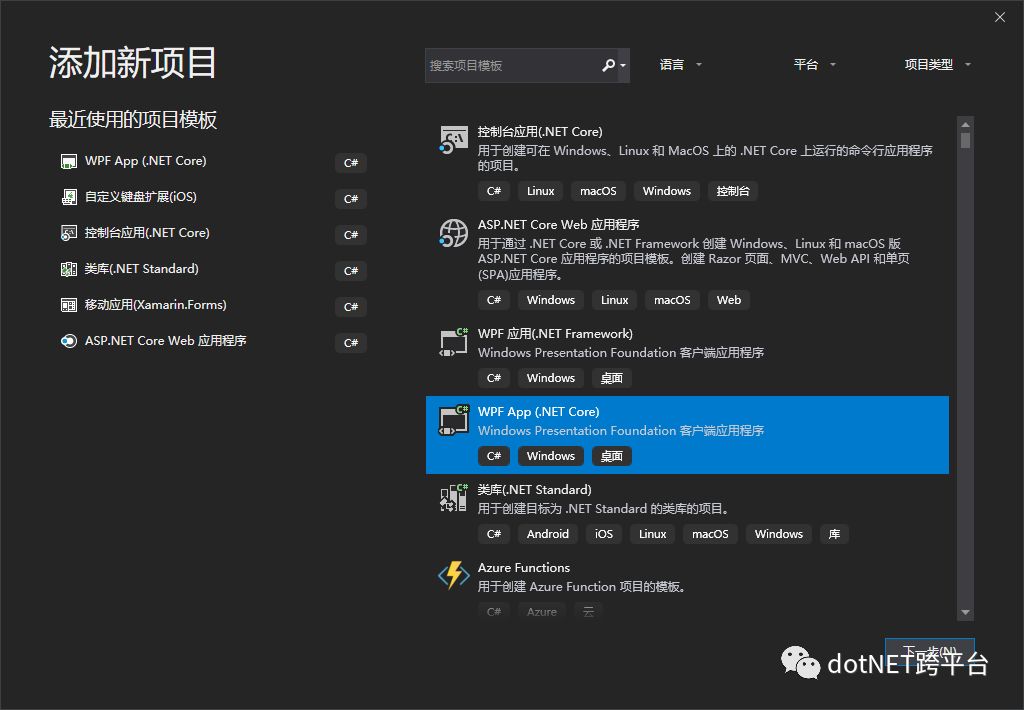
Task: Close the 添加新项目 dialog
Action: click(x=1000, y=18)
